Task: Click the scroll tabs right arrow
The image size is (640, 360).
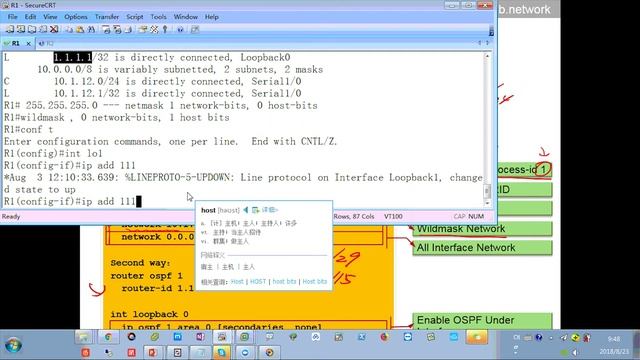Action: click(x=487, y=43)
